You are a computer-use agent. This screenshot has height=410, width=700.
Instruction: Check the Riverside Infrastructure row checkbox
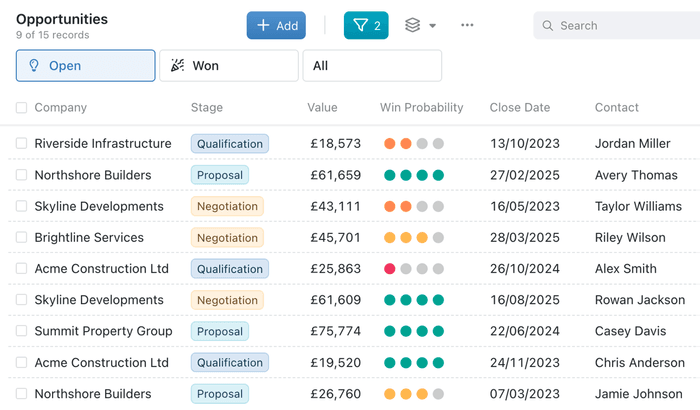[21, 144]
